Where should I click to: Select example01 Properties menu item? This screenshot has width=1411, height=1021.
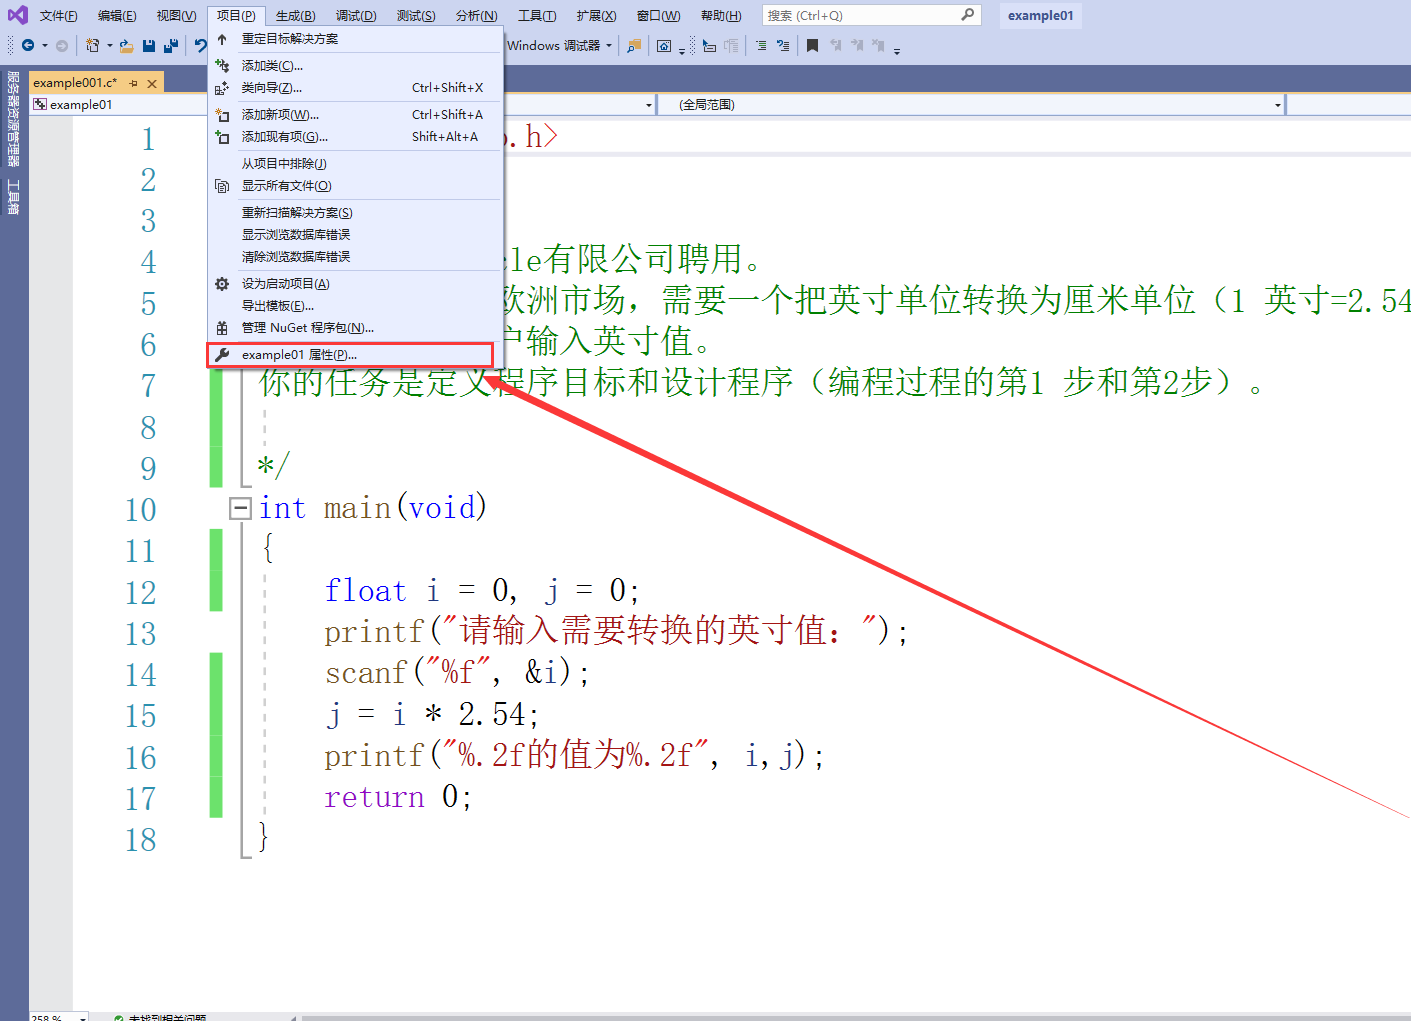click(x=299, y=355)
